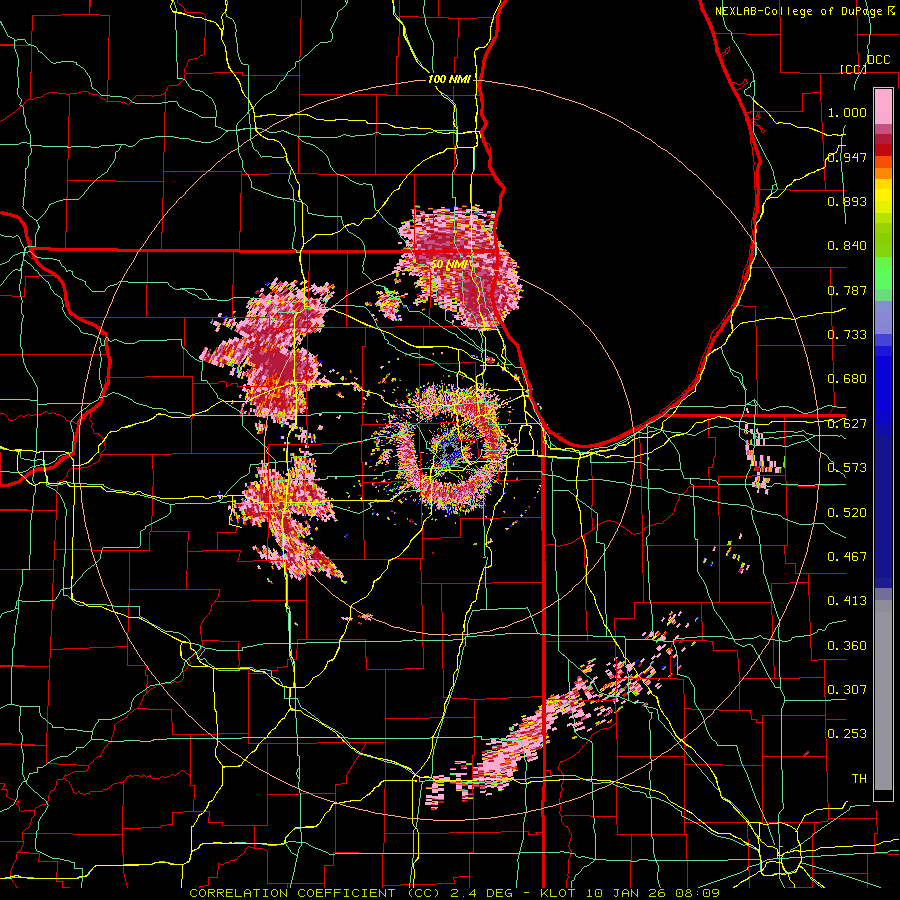This screenshot has height=900, width=900.
Task: Click the radar site at the rings' center
Action: pyautogui.click(x=449, y=450)
